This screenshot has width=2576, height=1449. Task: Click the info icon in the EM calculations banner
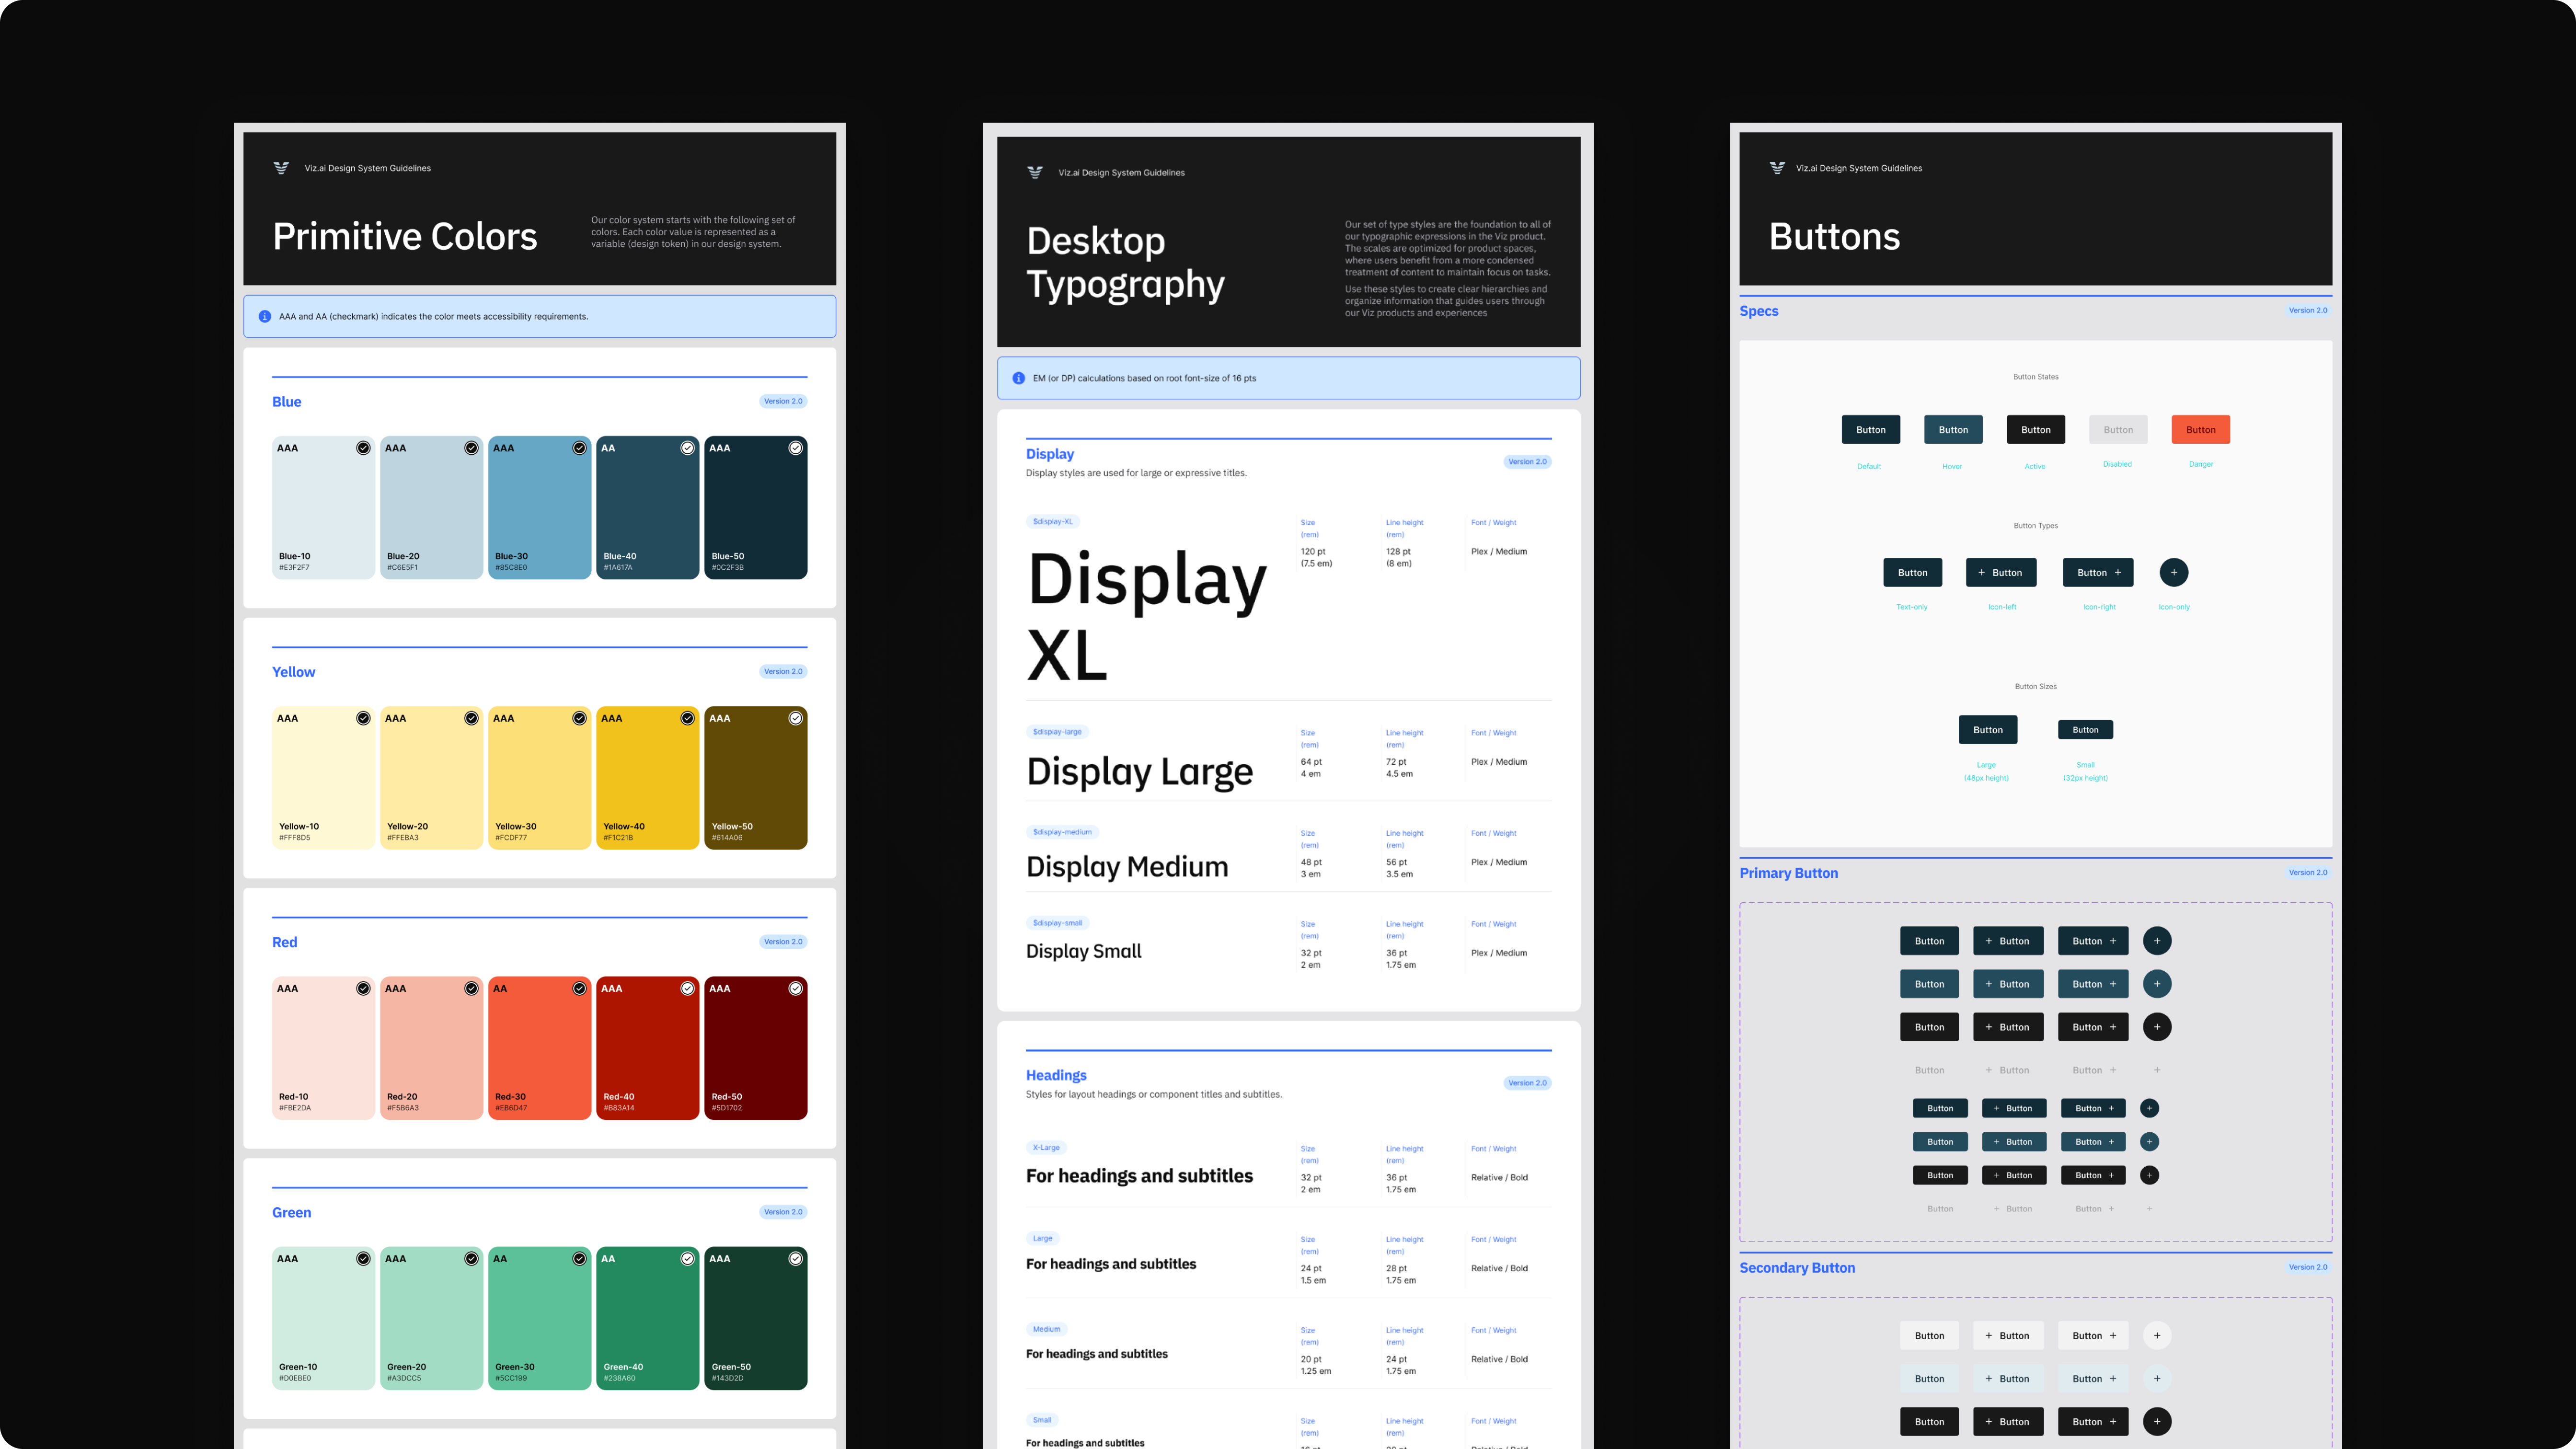(1019, 378)
